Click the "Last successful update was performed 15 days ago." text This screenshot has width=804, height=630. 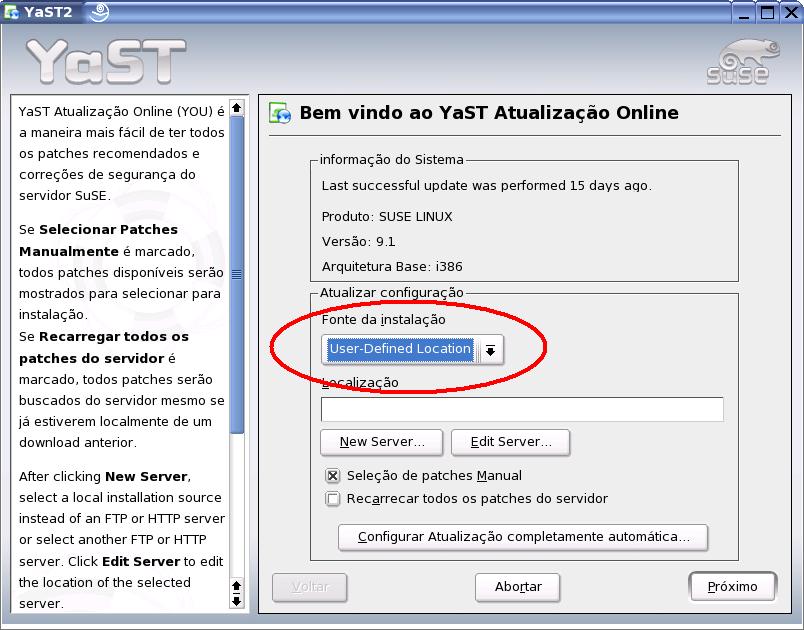[x=487, y=186]
